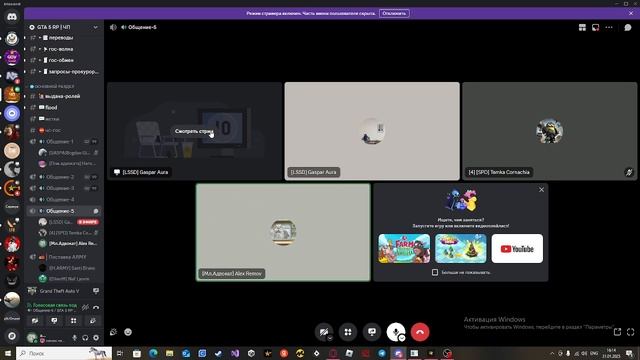Screen dimensions: 640x360
Task: Pop out the call window
Action: click(x=618, y=332)
